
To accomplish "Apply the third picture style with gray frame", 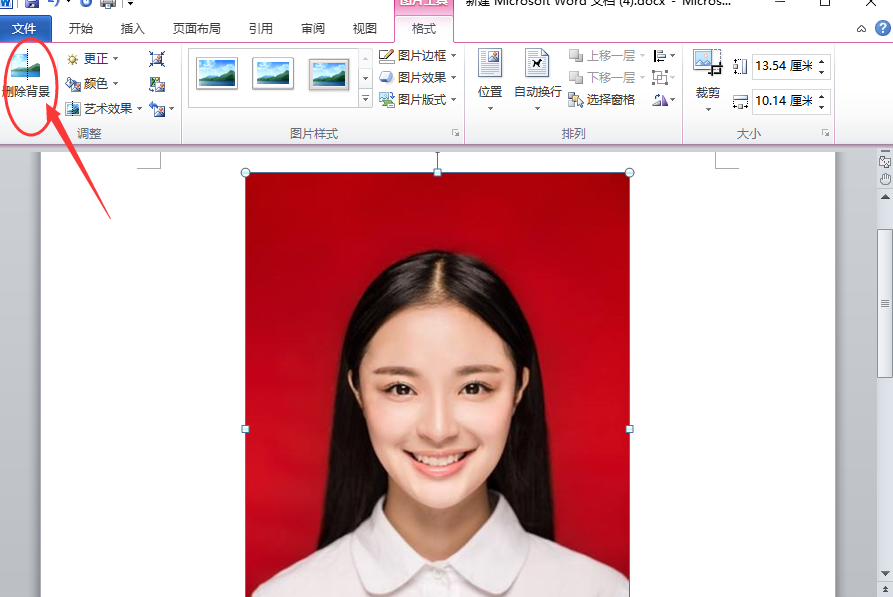I will tap(329, 74).
